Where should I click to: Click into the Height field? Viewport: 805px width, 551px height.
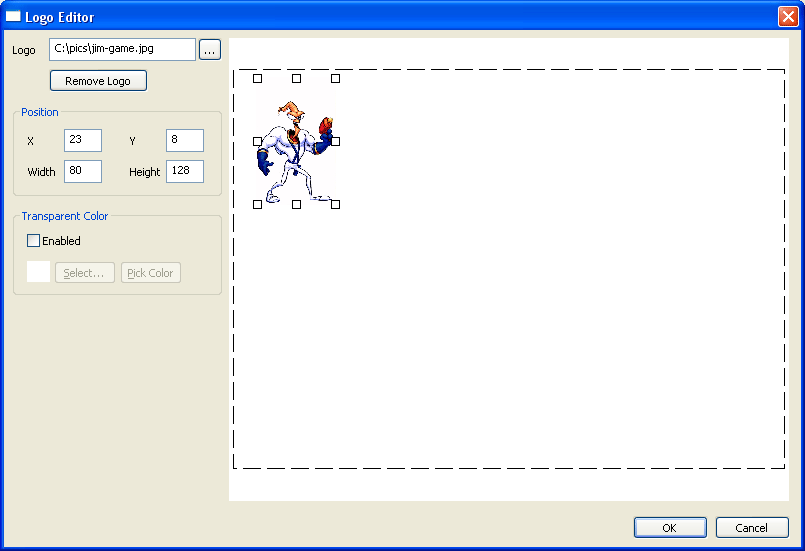click(185, 171)
